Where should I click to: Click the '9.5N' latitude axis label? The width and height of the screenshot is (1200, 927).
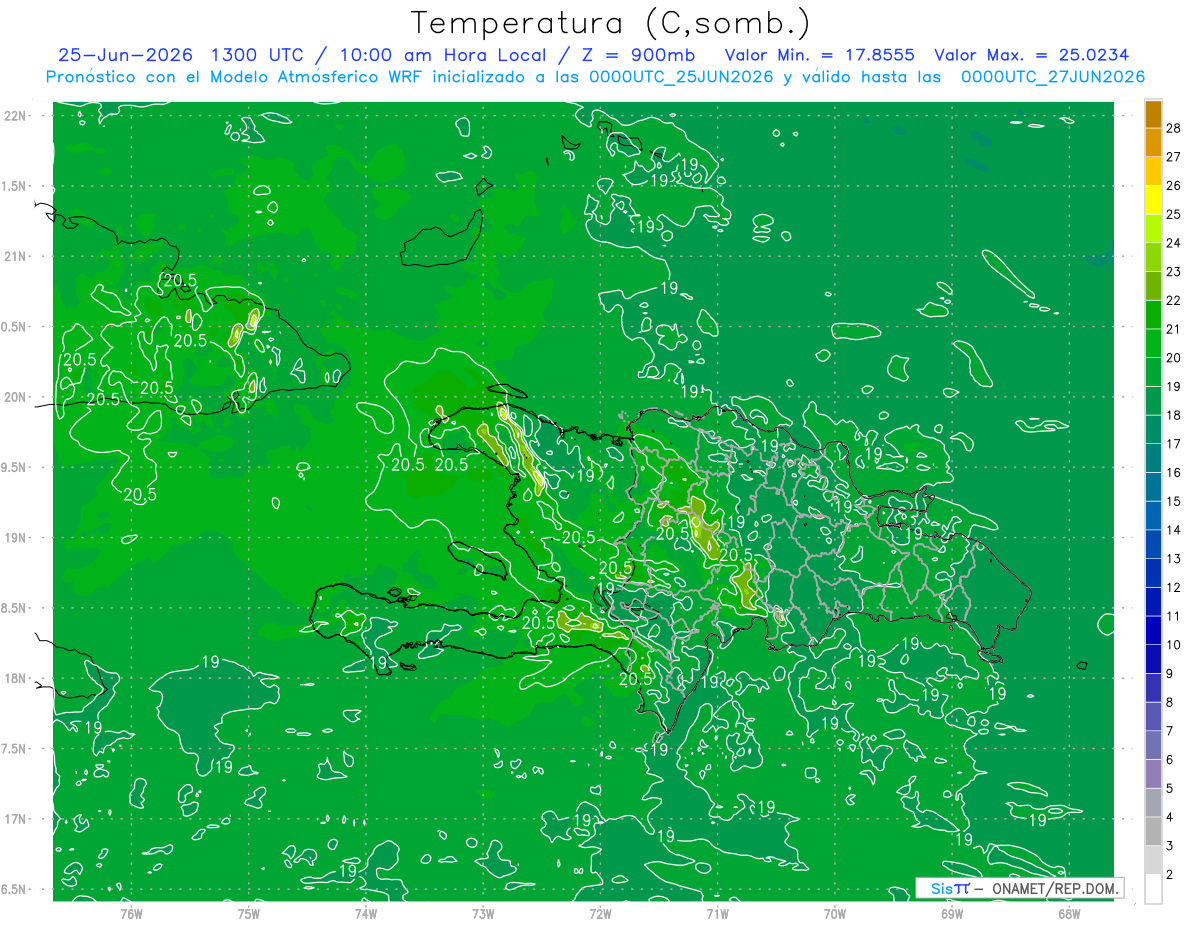click(15, 467)
